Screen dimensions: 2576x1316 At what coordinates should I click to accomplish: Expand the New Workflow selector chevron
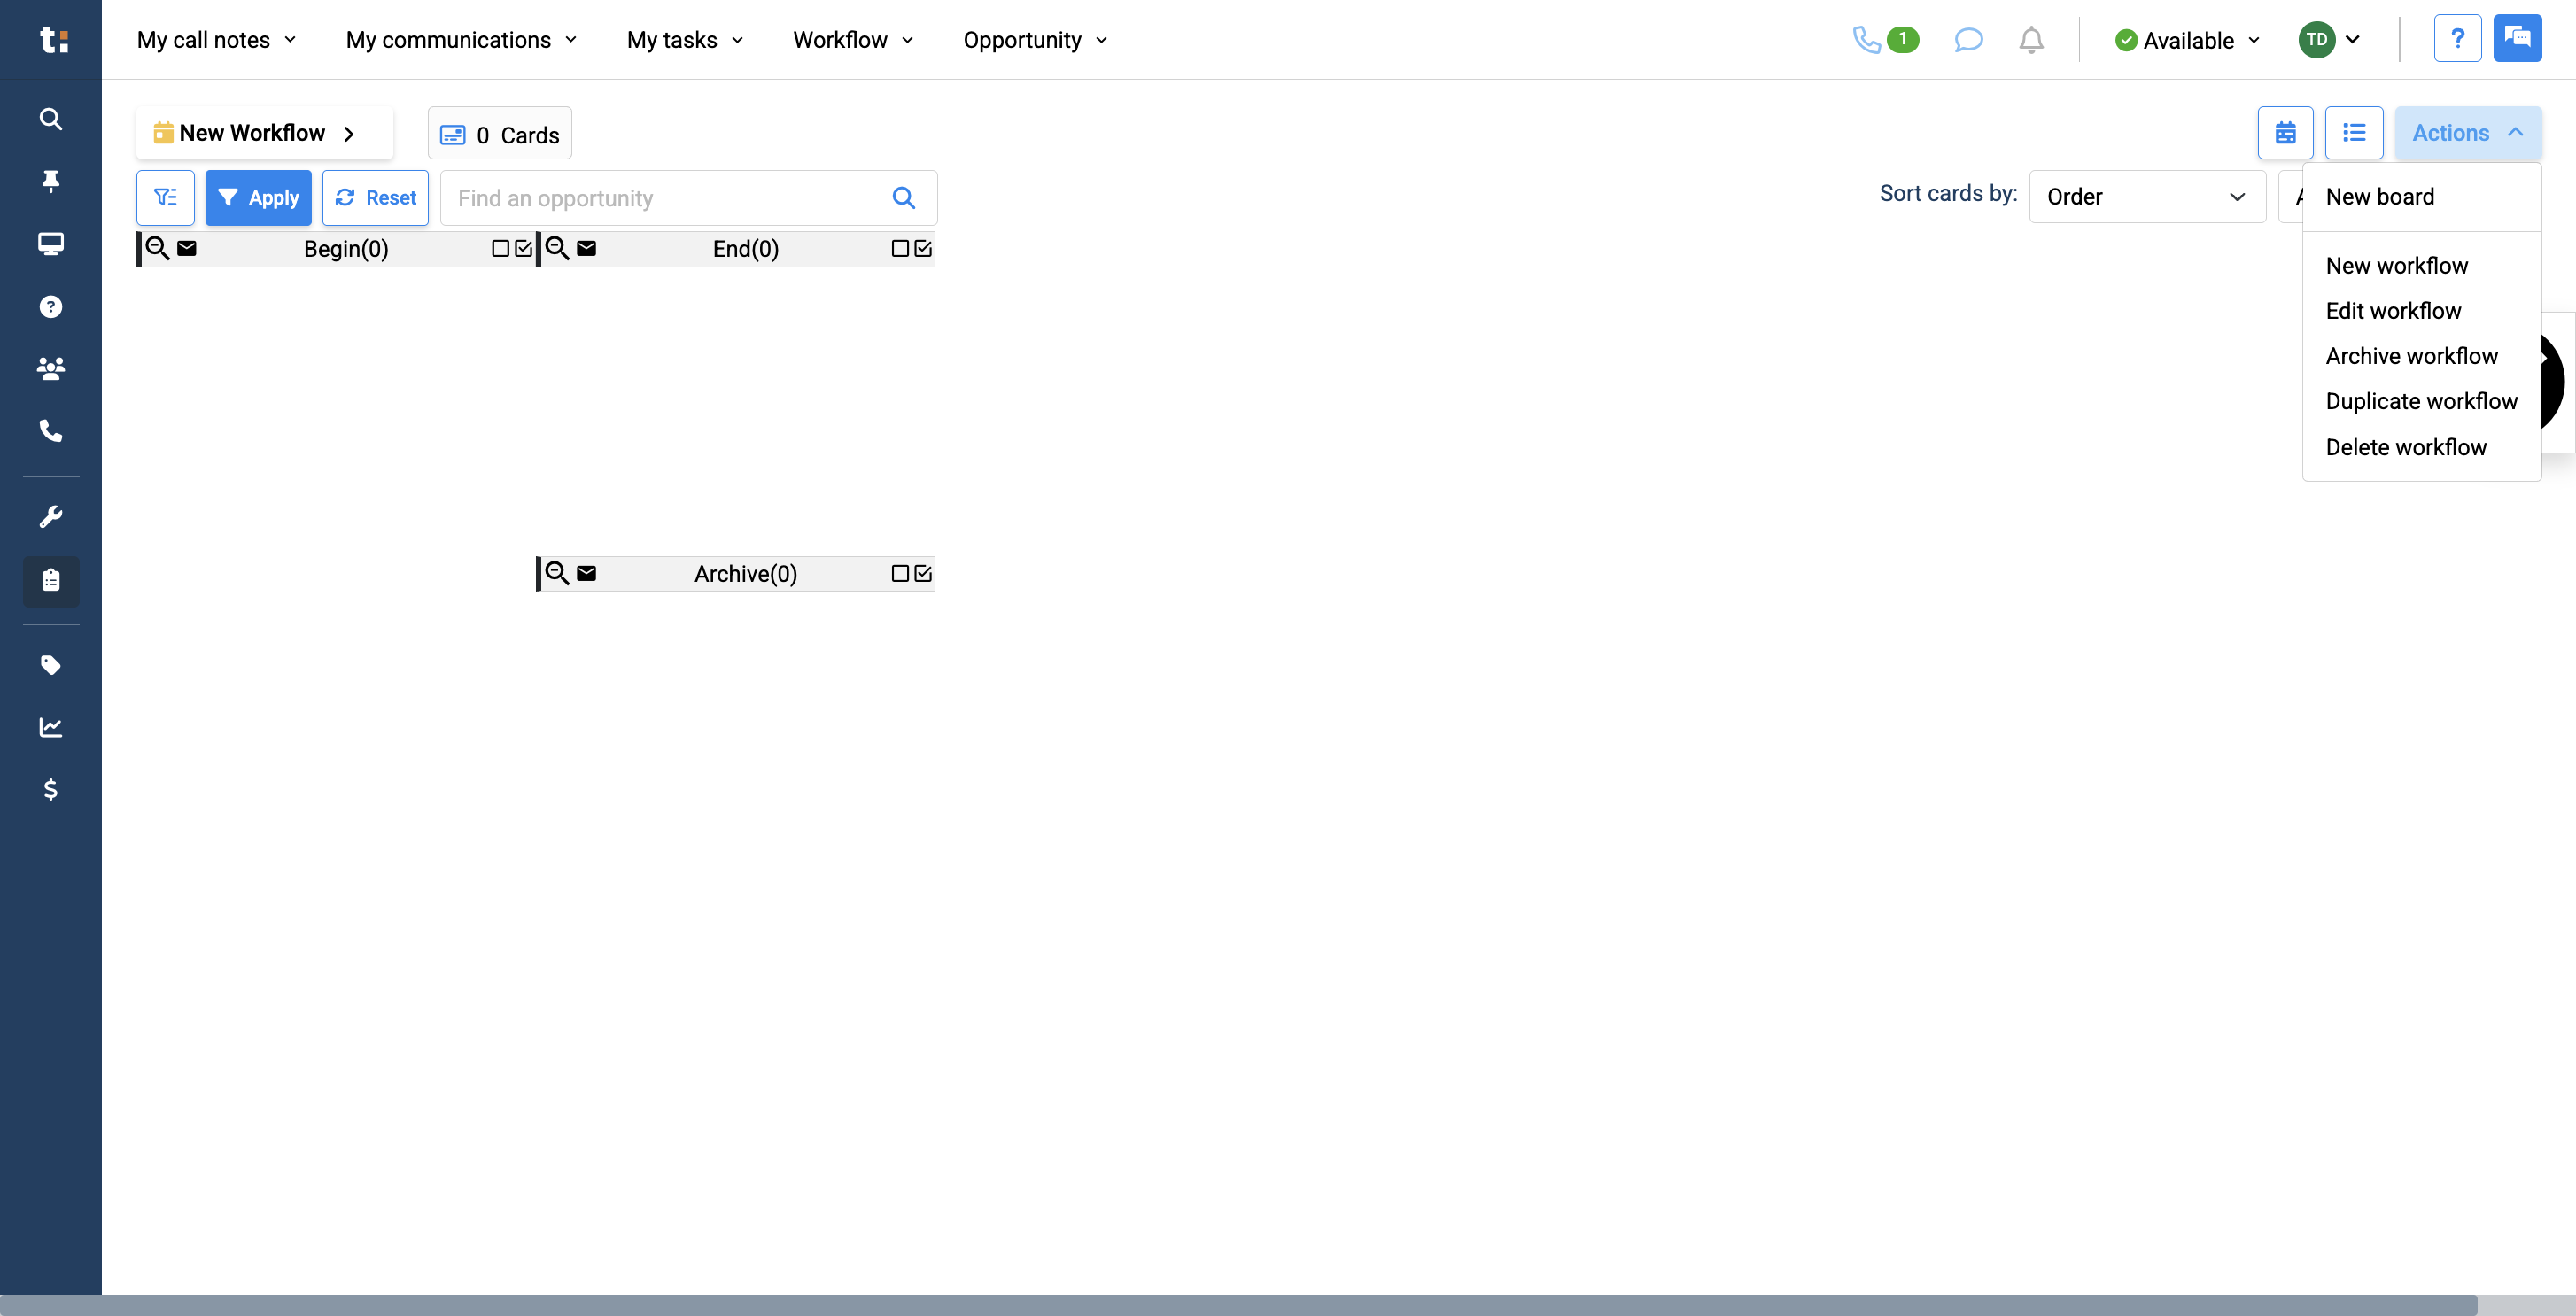(x=348, y=133)
